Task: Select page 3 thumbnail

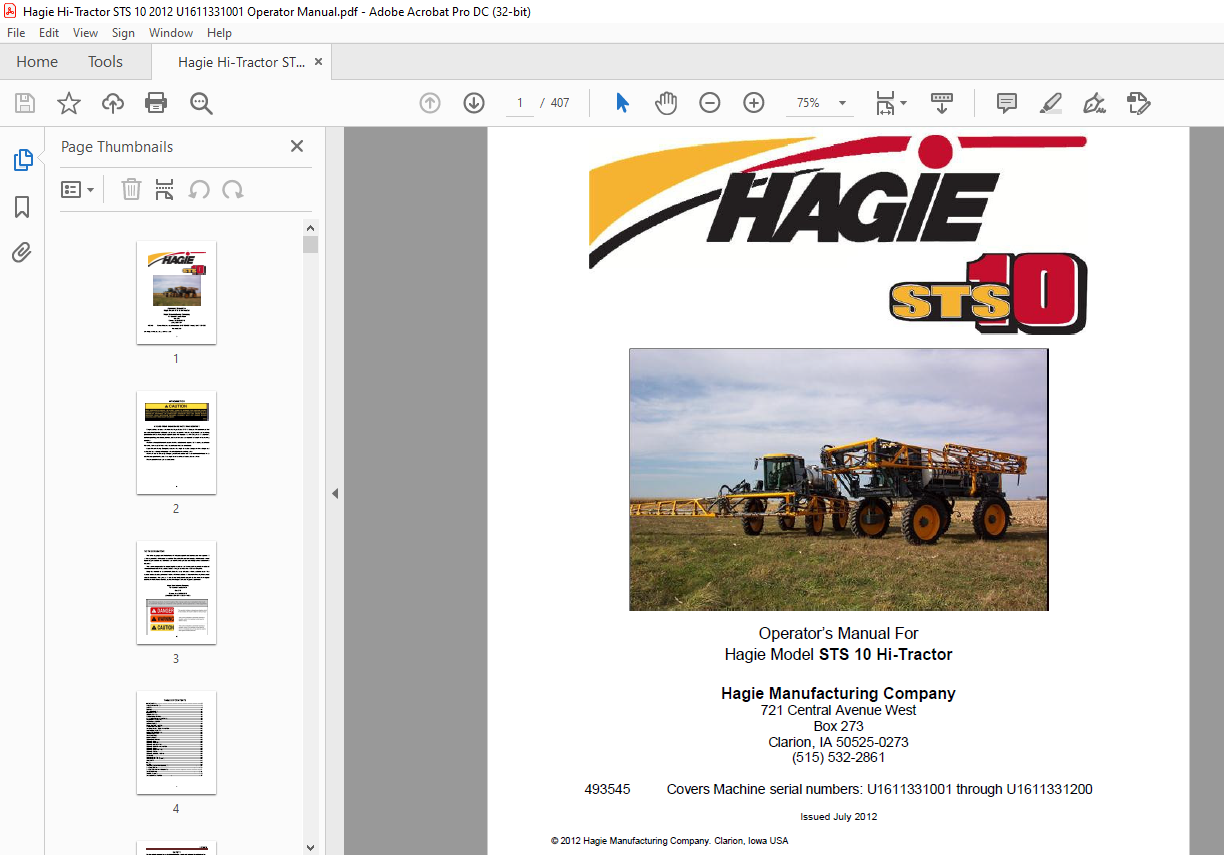Action: coord(176,592)
